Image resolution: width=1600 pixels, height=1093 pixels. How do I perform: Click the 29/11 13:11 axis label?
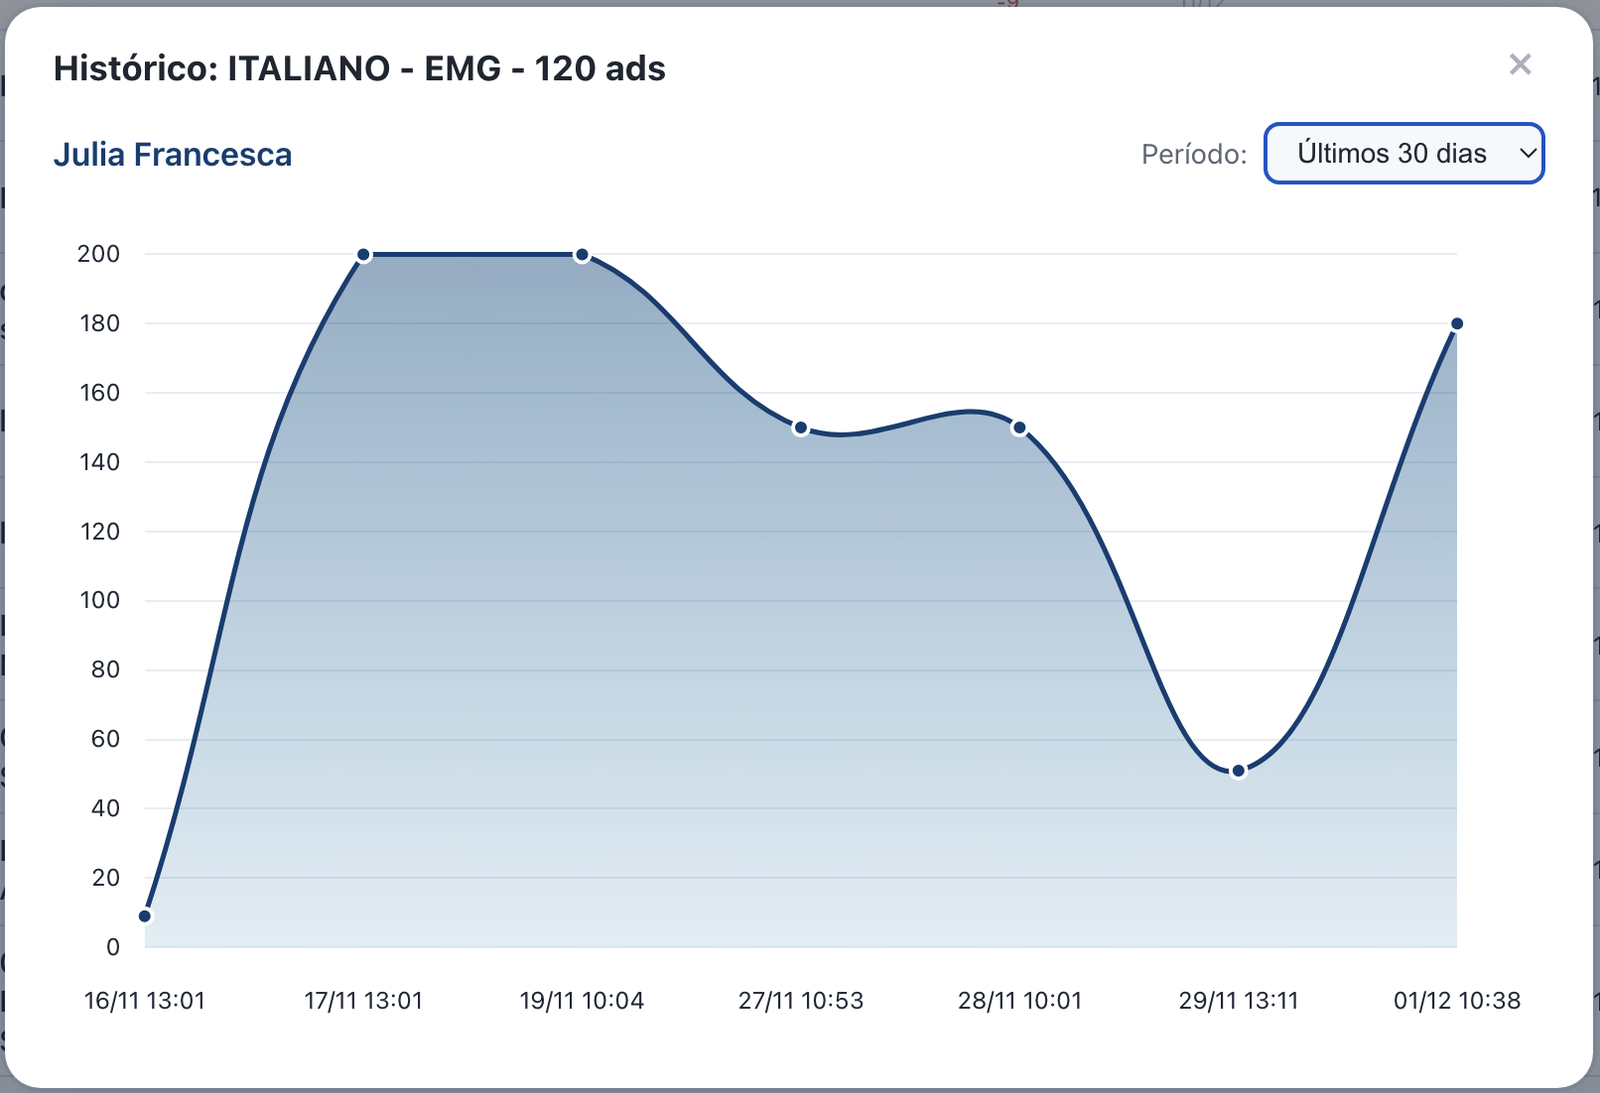pos(1238,1000)
